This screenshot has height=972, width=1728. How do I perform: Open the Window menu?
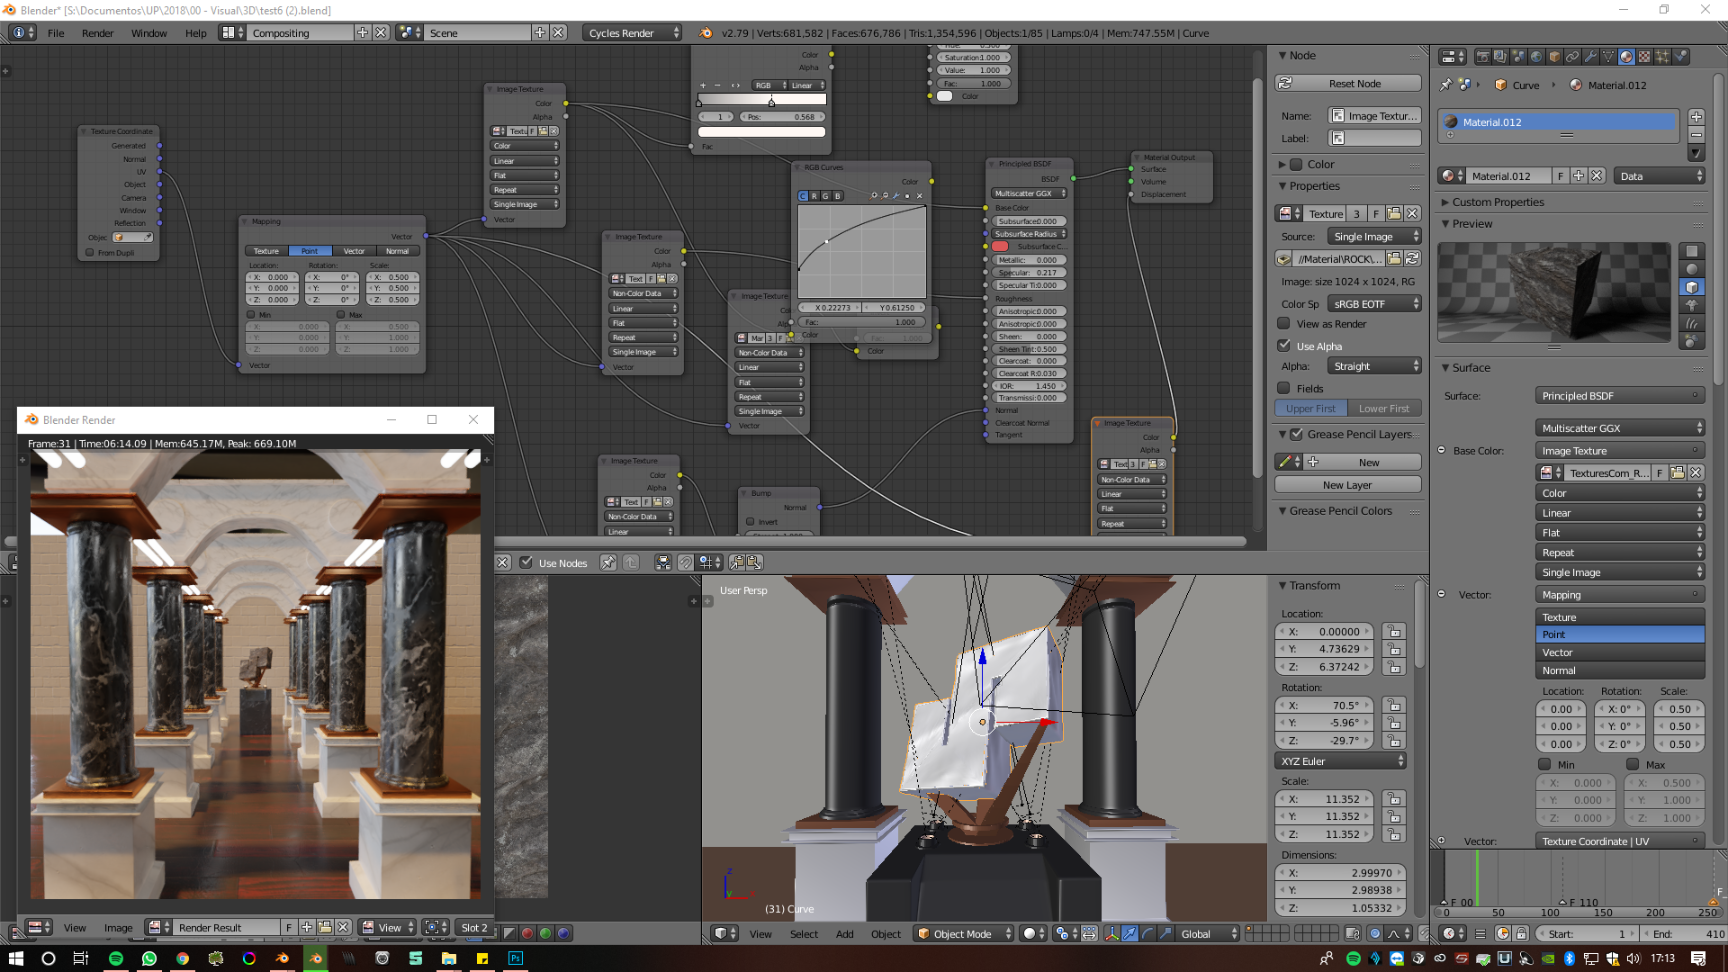click(x=149, y=33)
